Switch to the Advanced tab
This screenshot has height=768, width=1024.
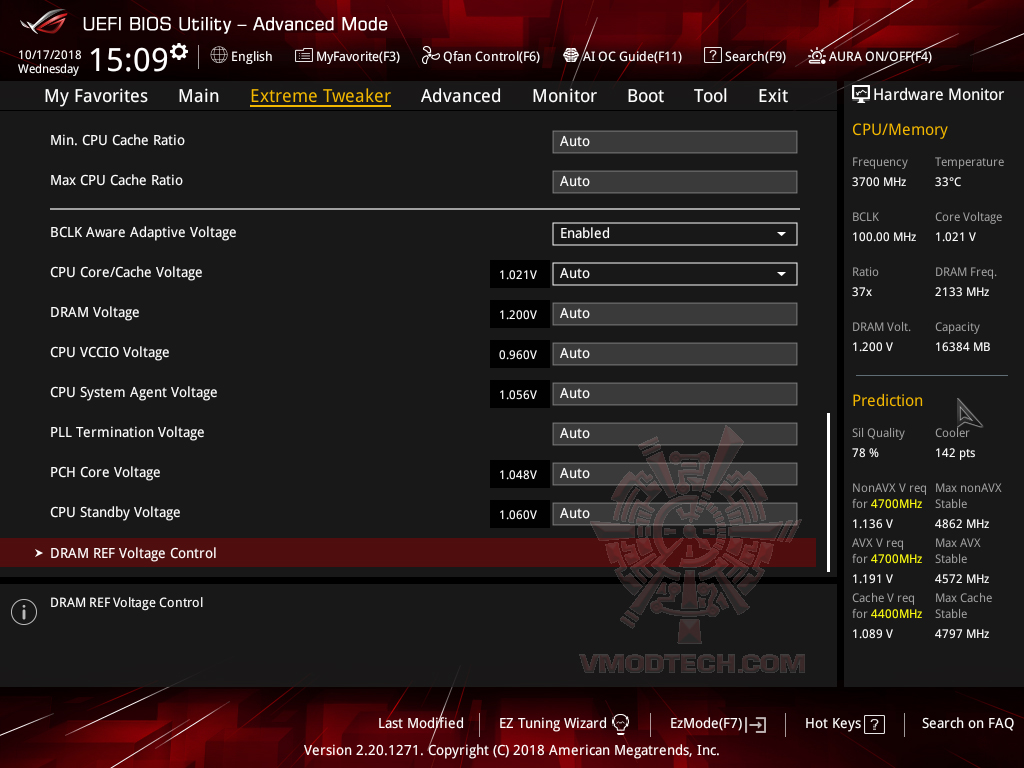pyautogui.click(x=461, y=96)
